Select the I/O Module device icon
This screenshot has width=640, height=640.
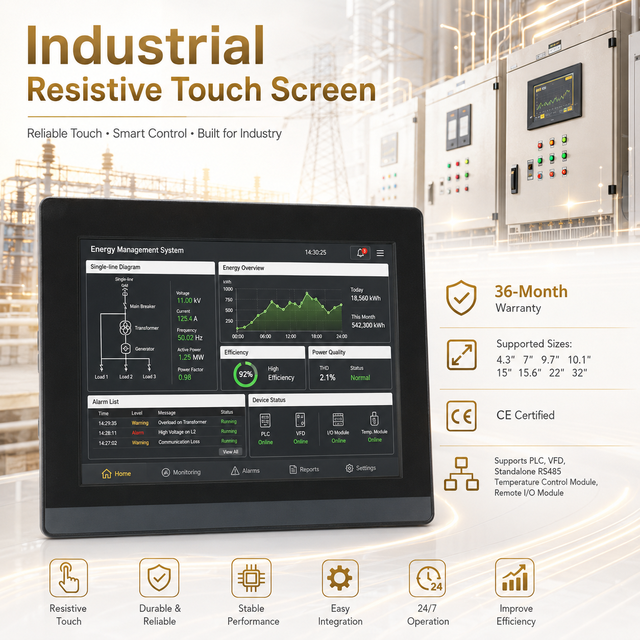coord(338,419)
